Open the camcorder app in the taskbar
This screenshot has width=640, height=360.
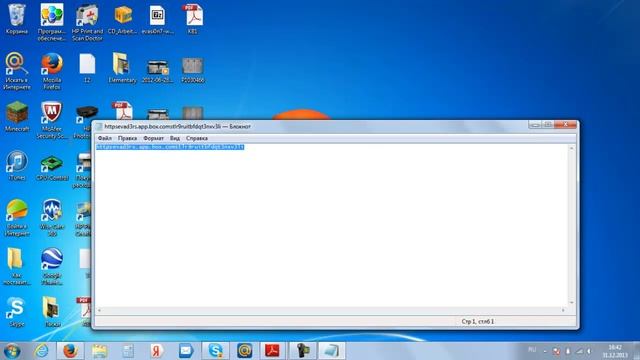[x=302, y=351]
